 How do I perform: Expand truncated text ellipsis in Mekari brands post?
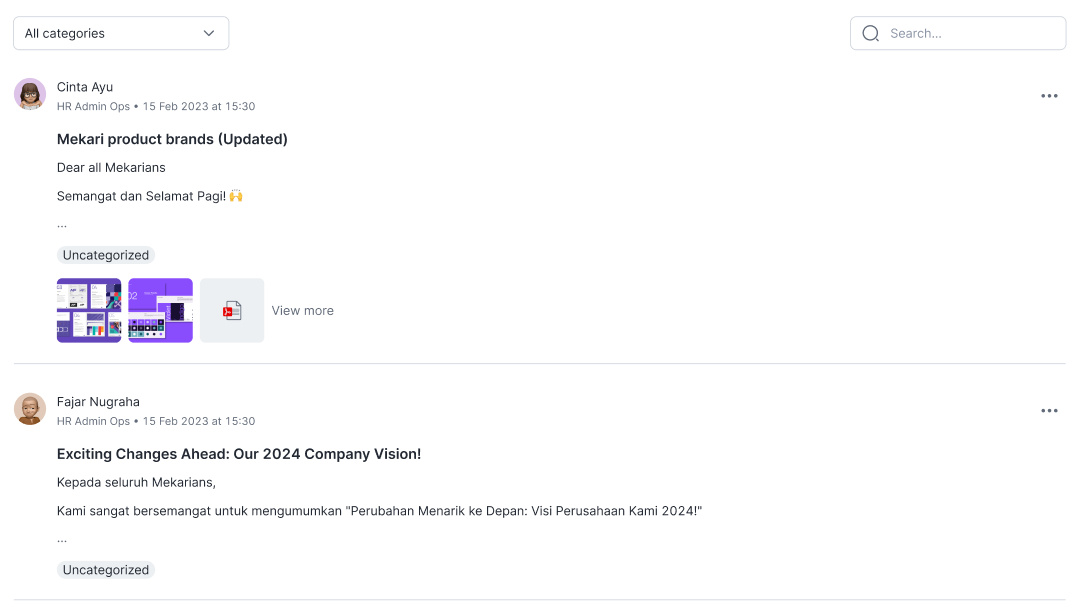point(62,225)
